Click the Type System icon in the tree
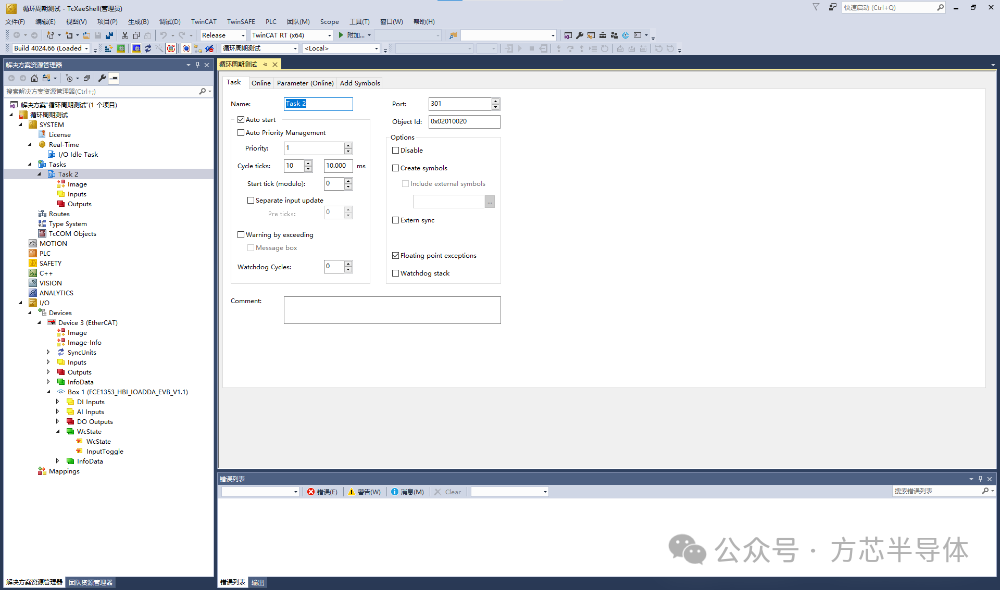This screenshot has height=590, width=1000. (41, 224)
